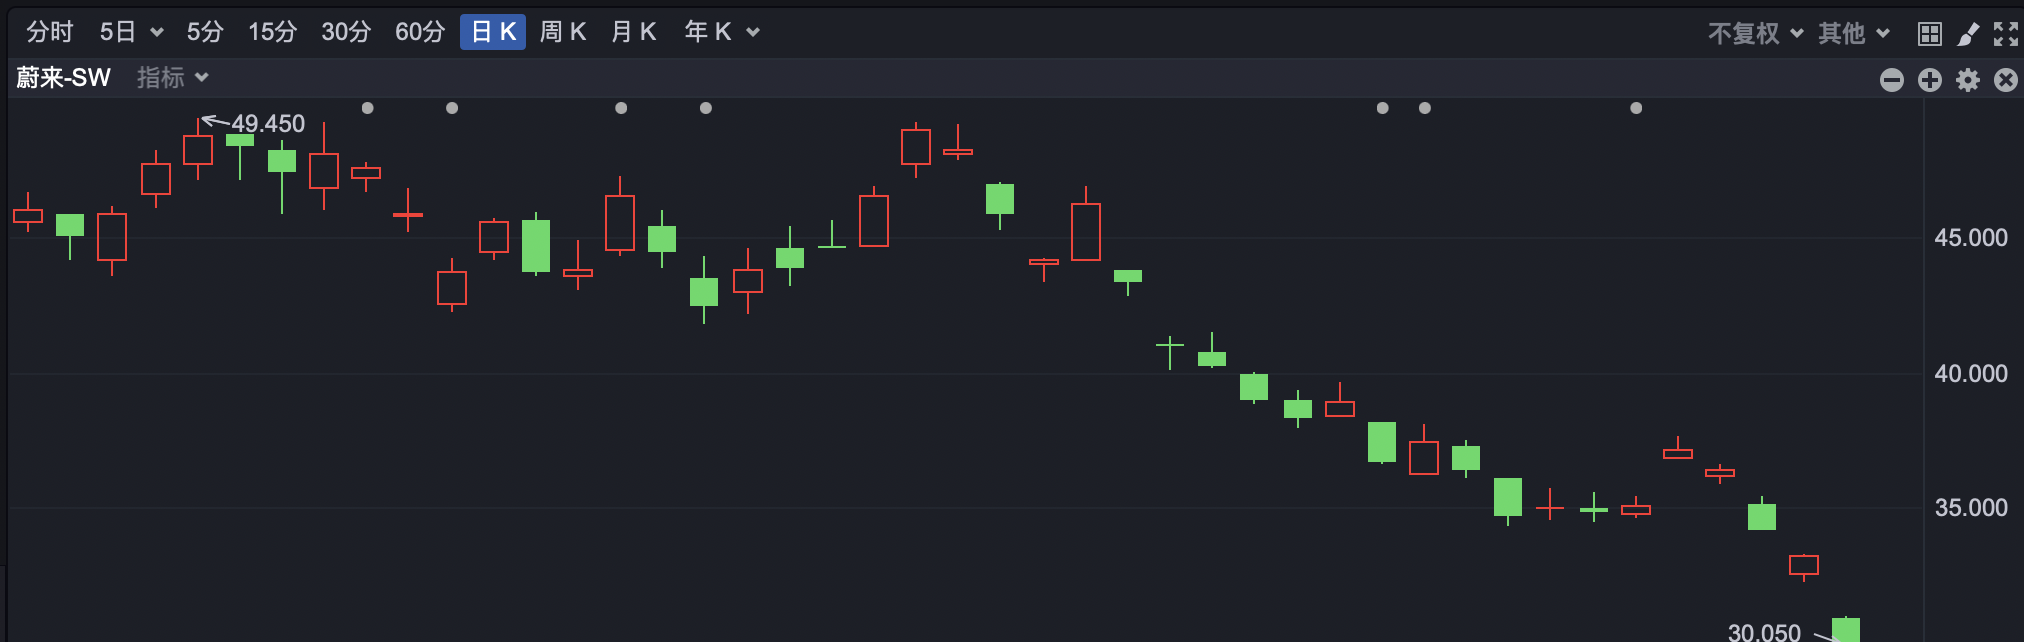The image size is (2024, 642).
Task: Expand the 5日 dropdown arrow
Action: coord(157,33)
